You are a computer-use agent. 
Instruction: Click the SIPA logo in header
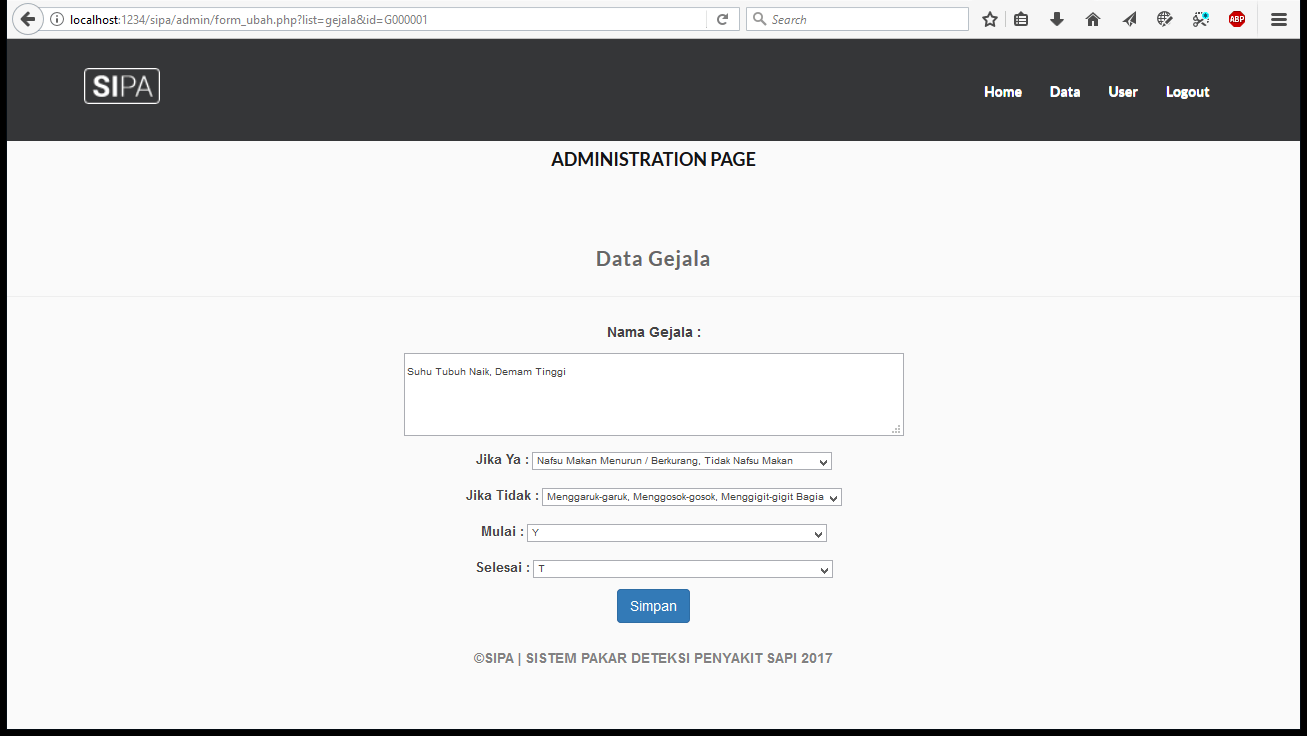click(122, 87)
